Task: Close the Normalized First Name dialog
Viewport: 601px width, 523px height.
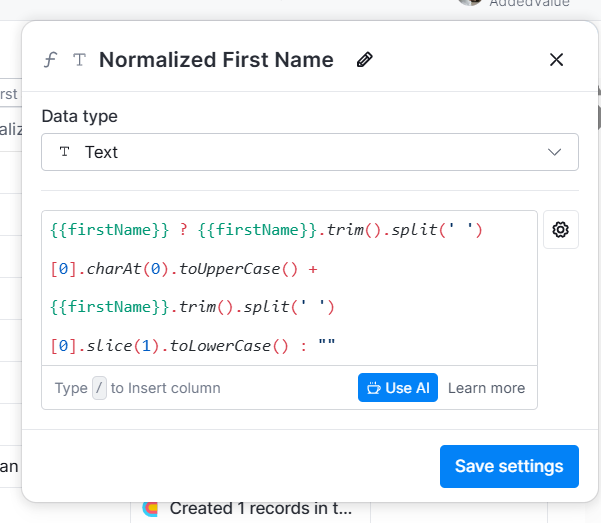Action: (557, 60)
